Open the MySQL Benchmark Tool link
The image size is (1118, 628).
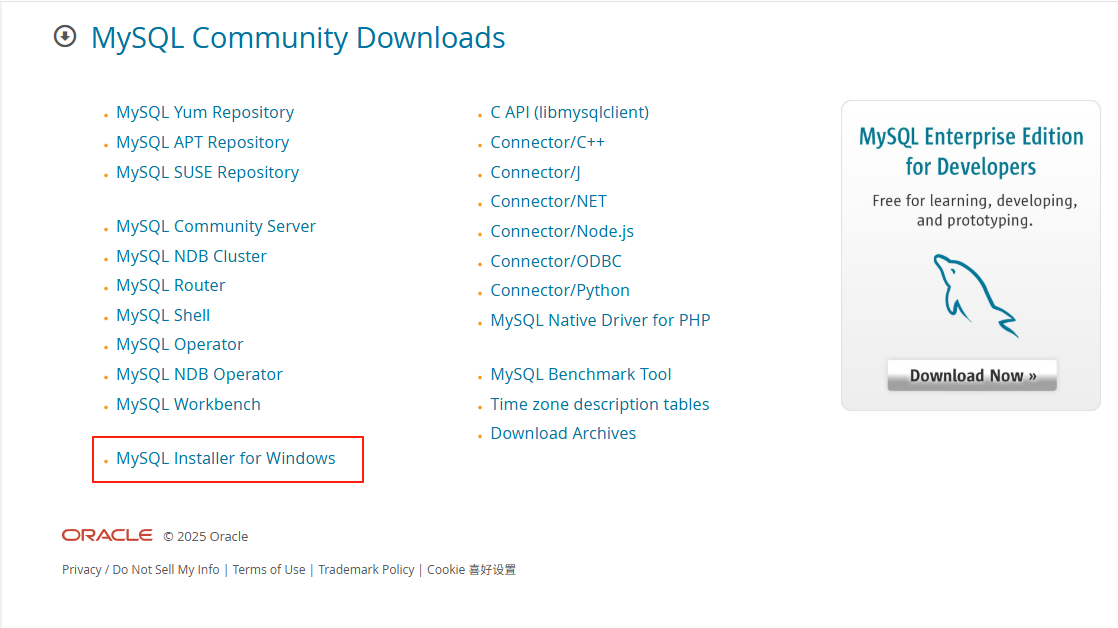point(581,374)
